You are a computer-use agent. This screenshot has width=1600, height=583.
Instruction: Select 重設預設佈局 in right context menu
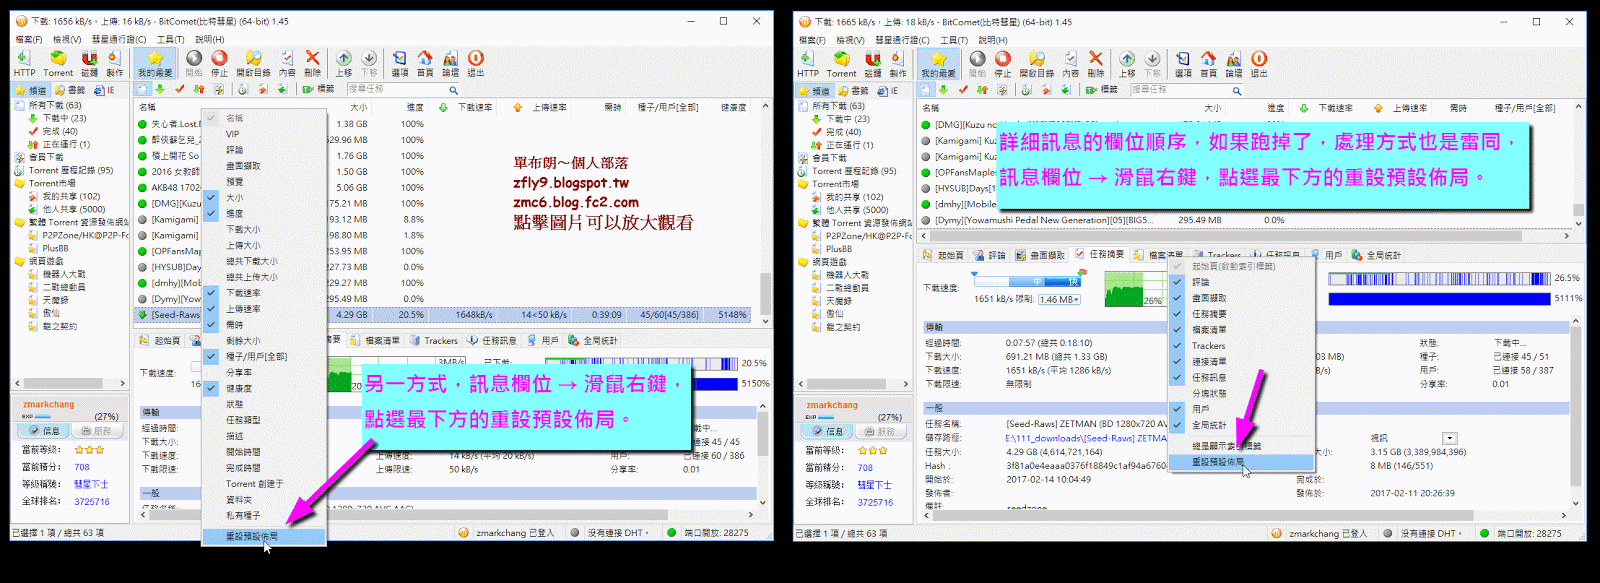click(1241, 462)
